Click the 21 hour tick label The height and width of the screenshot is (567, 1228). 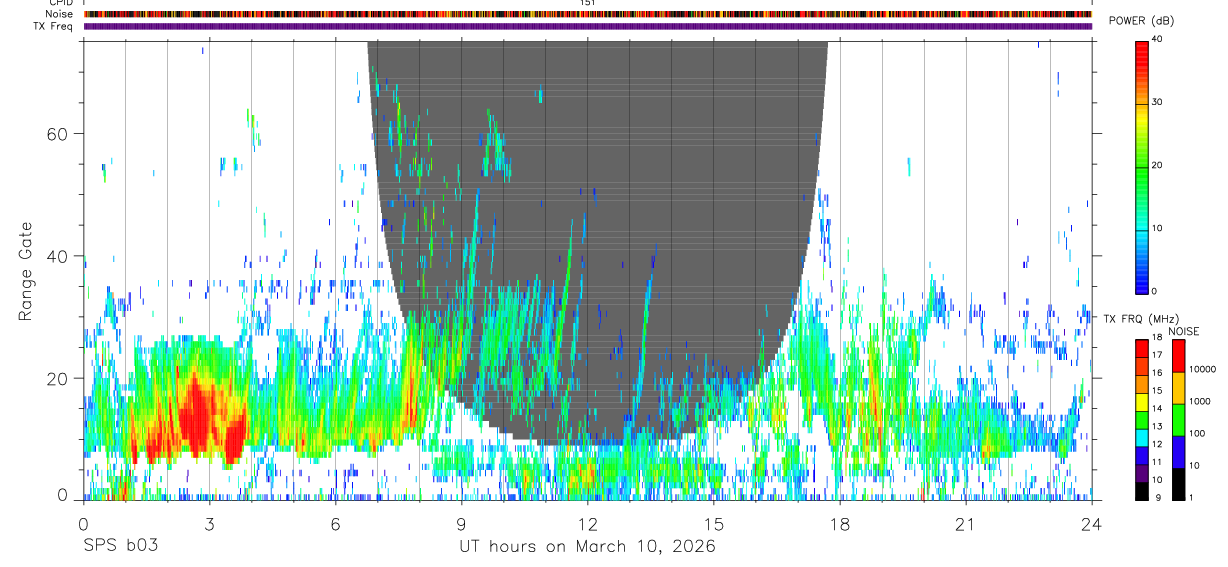[x=965, y=523]
